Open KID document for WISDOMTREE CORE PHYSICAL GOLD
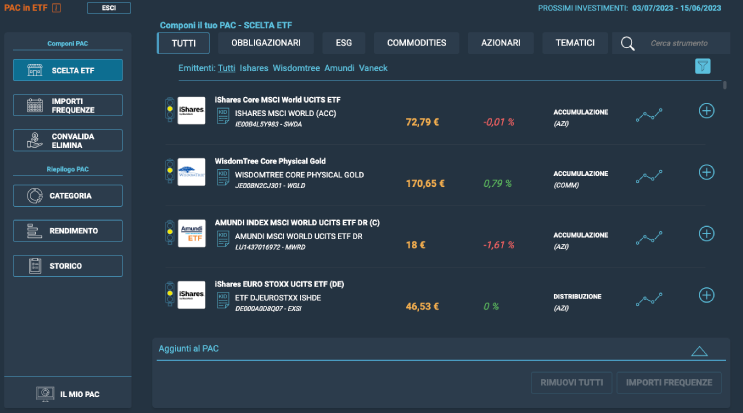The width and height of the screenshot is (743, 413). [x=223, y=178]
